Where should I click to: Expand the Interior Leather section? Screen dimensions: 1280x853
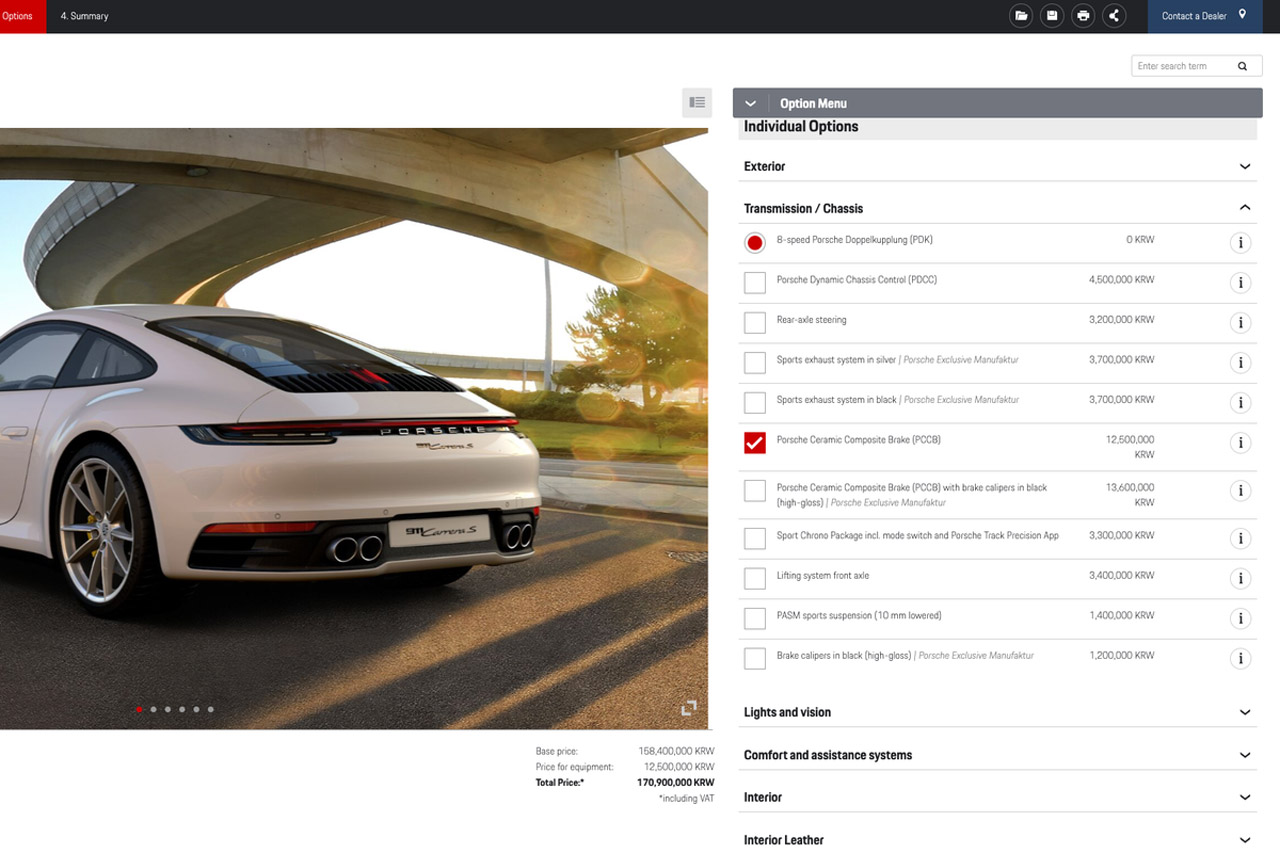[997, 840]
